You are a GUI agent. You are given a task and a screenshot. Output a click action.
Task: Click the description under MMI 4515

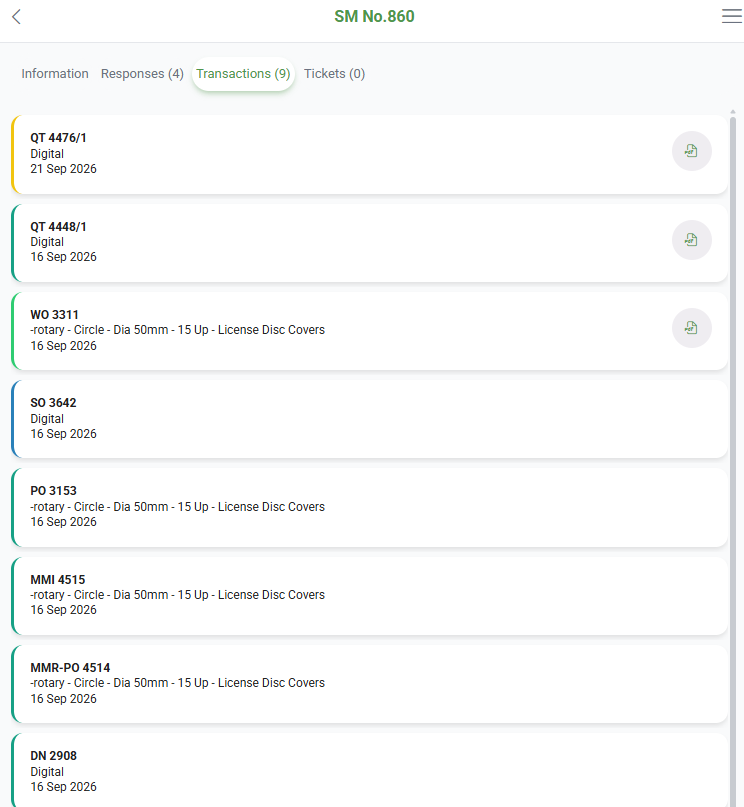coord(178,595)
